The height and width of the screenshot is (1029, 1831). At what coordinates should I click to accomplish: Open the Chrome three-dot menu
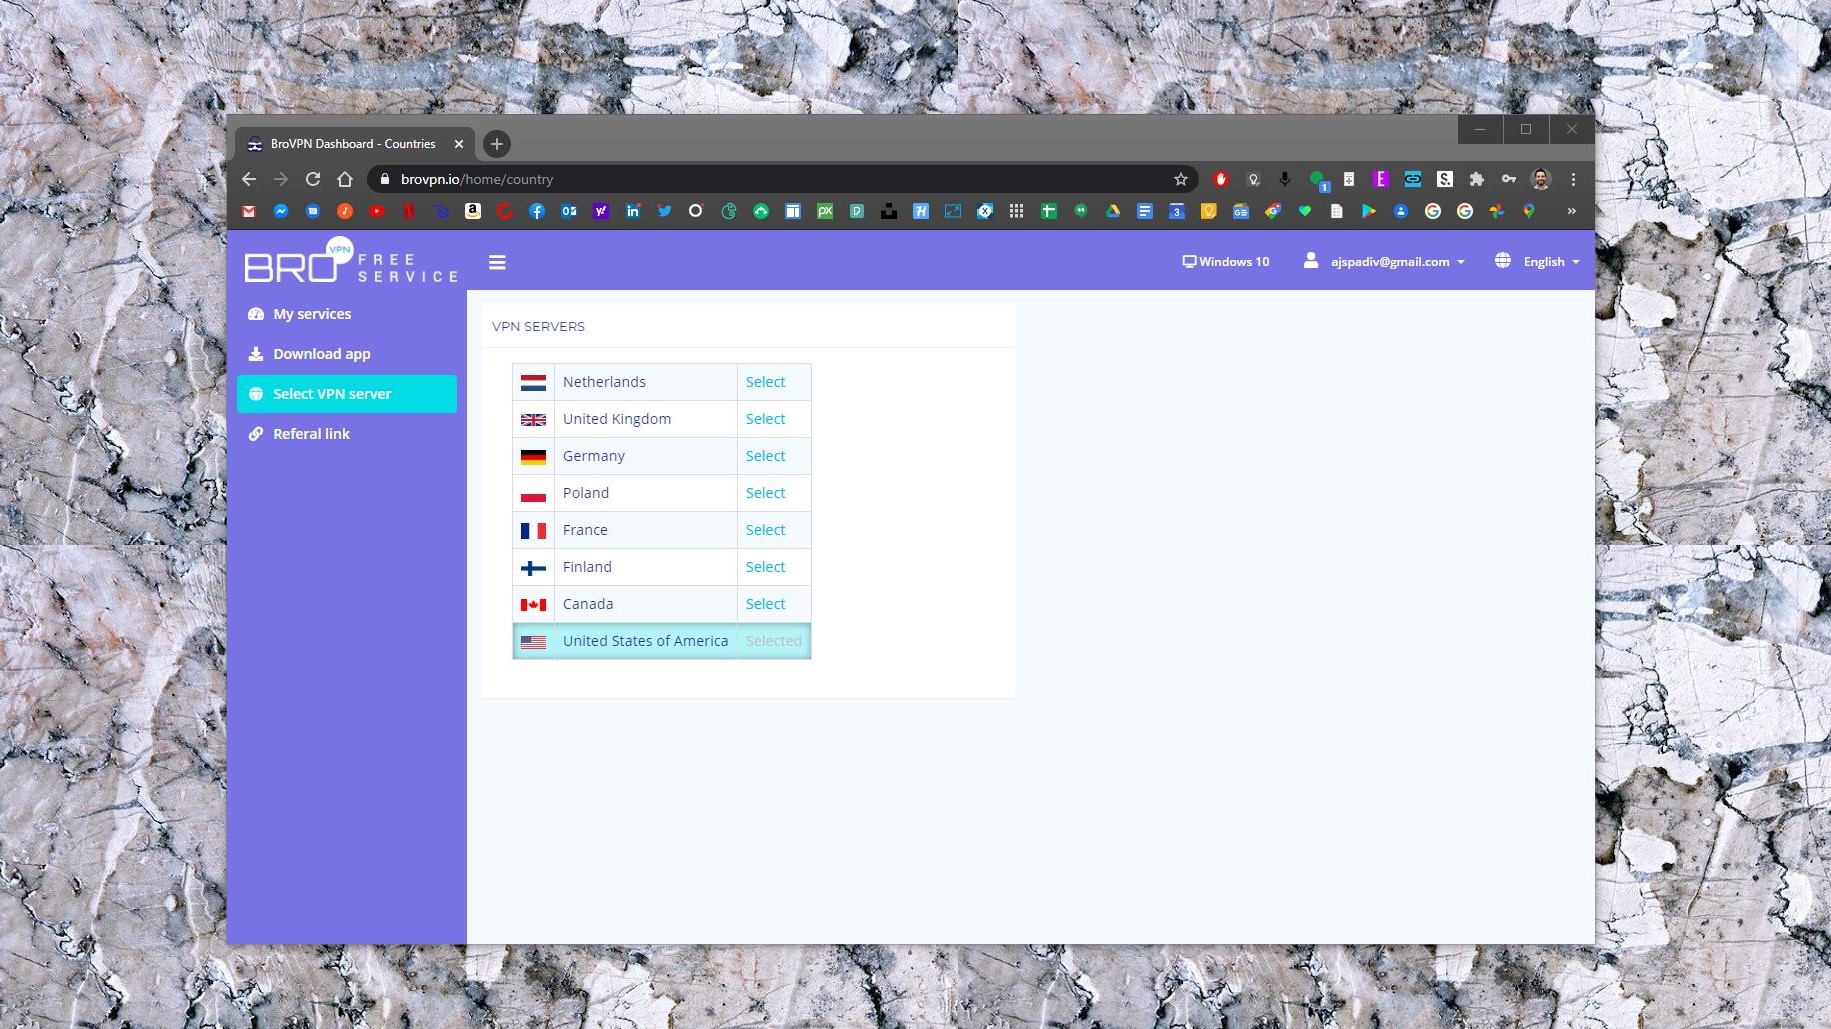coord(1573,179)
